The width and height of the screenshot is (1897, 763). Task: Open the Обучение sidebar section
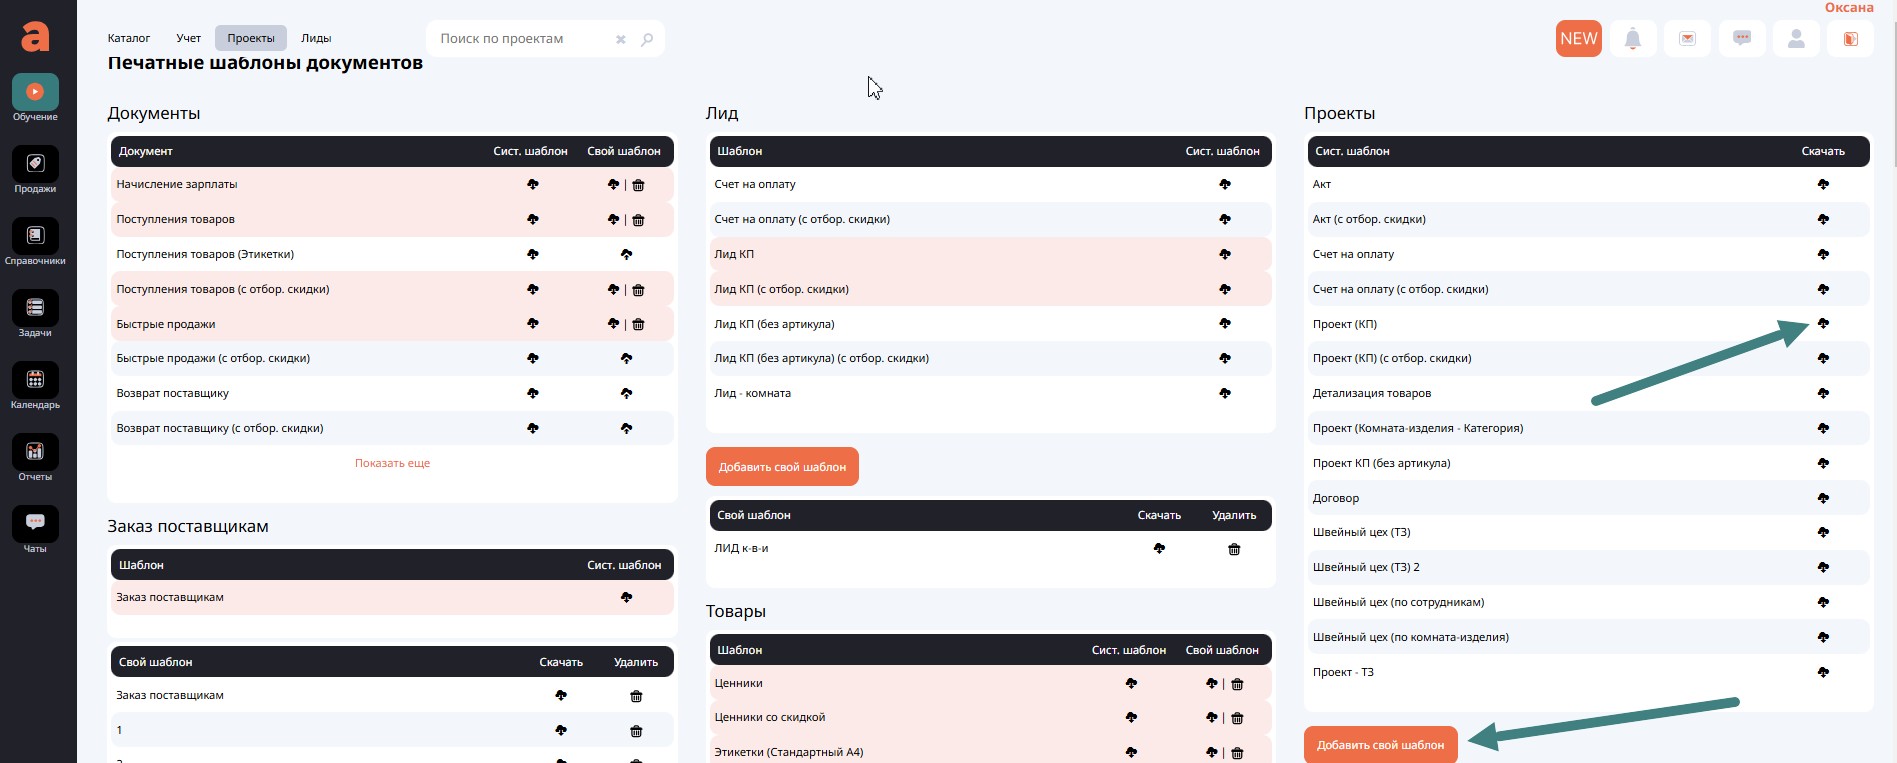point(35,93)
